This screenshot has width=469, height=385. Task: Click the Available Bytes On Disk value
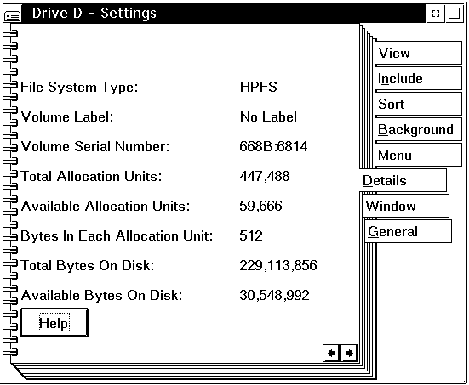click(274, 295)
